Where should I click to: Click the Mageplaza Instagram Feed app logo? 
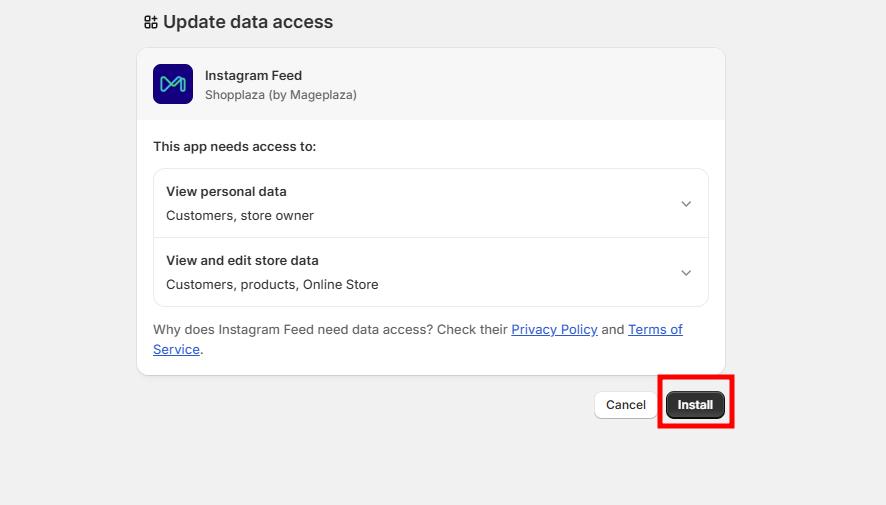tap(173, 84)
